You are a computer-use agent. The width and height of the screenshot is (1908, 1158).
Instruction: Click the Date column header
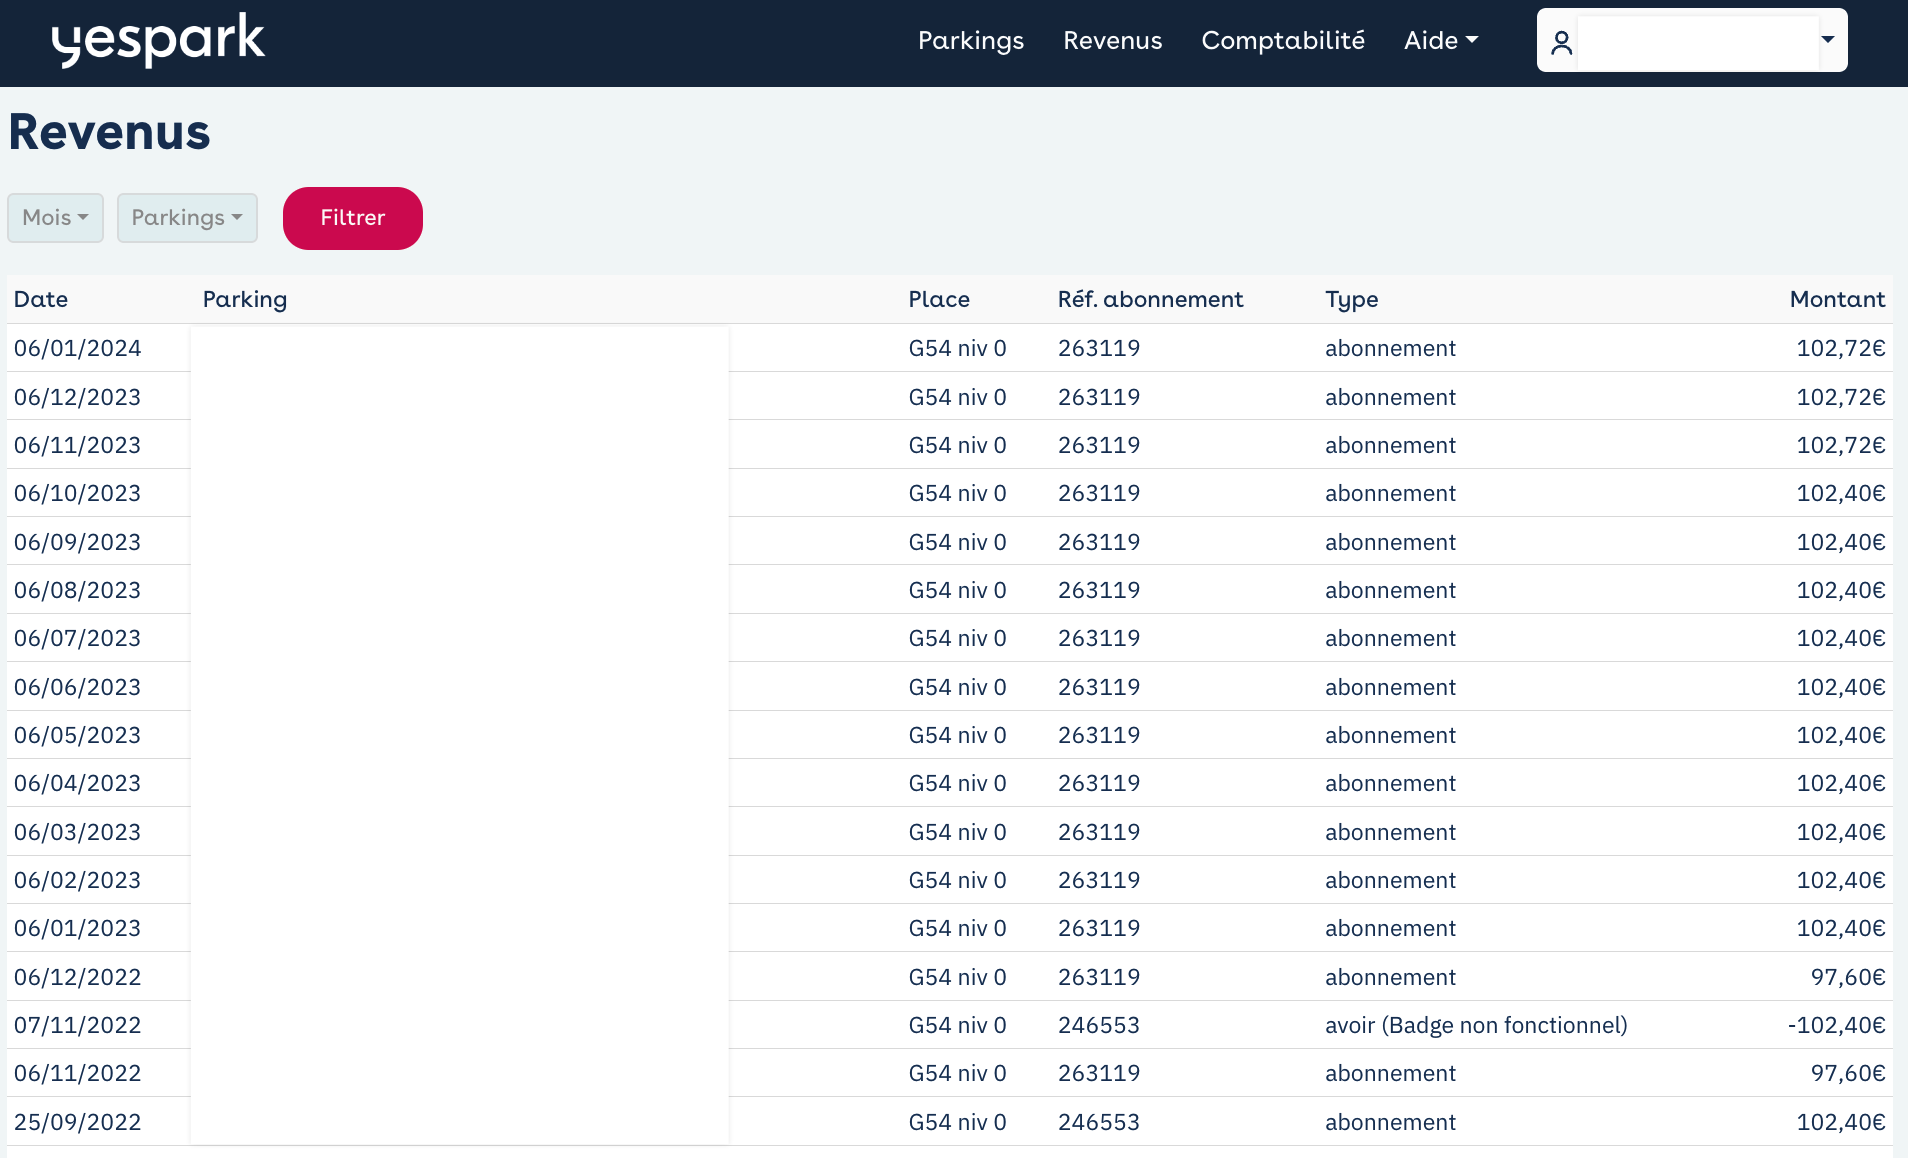[41, 299]
